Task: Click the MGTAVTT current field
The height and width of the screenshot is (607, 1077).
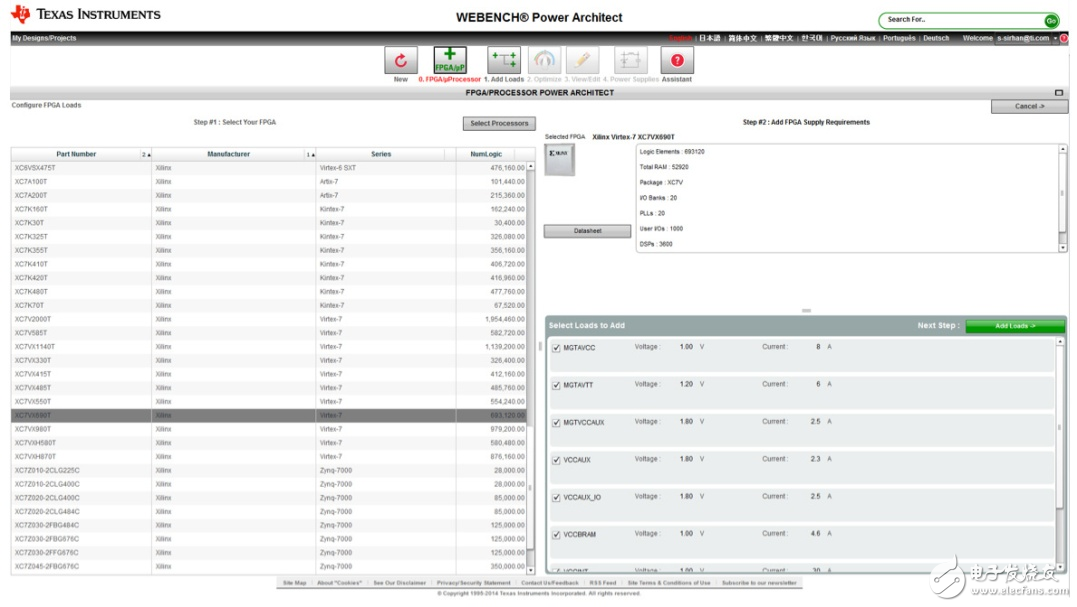Action: tap(817, 385)
